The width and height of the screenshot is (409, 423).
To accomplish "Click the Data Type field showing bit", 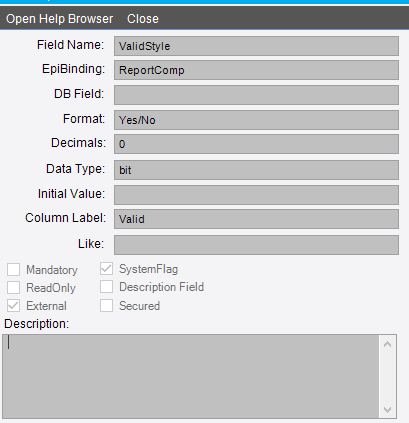I will pyautogui.click(x=256, y=170).
